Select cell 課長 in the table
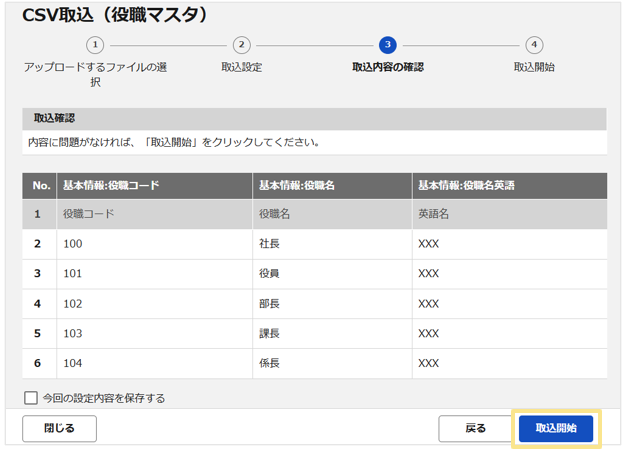627x451 pixels. [x=332, y=333]
